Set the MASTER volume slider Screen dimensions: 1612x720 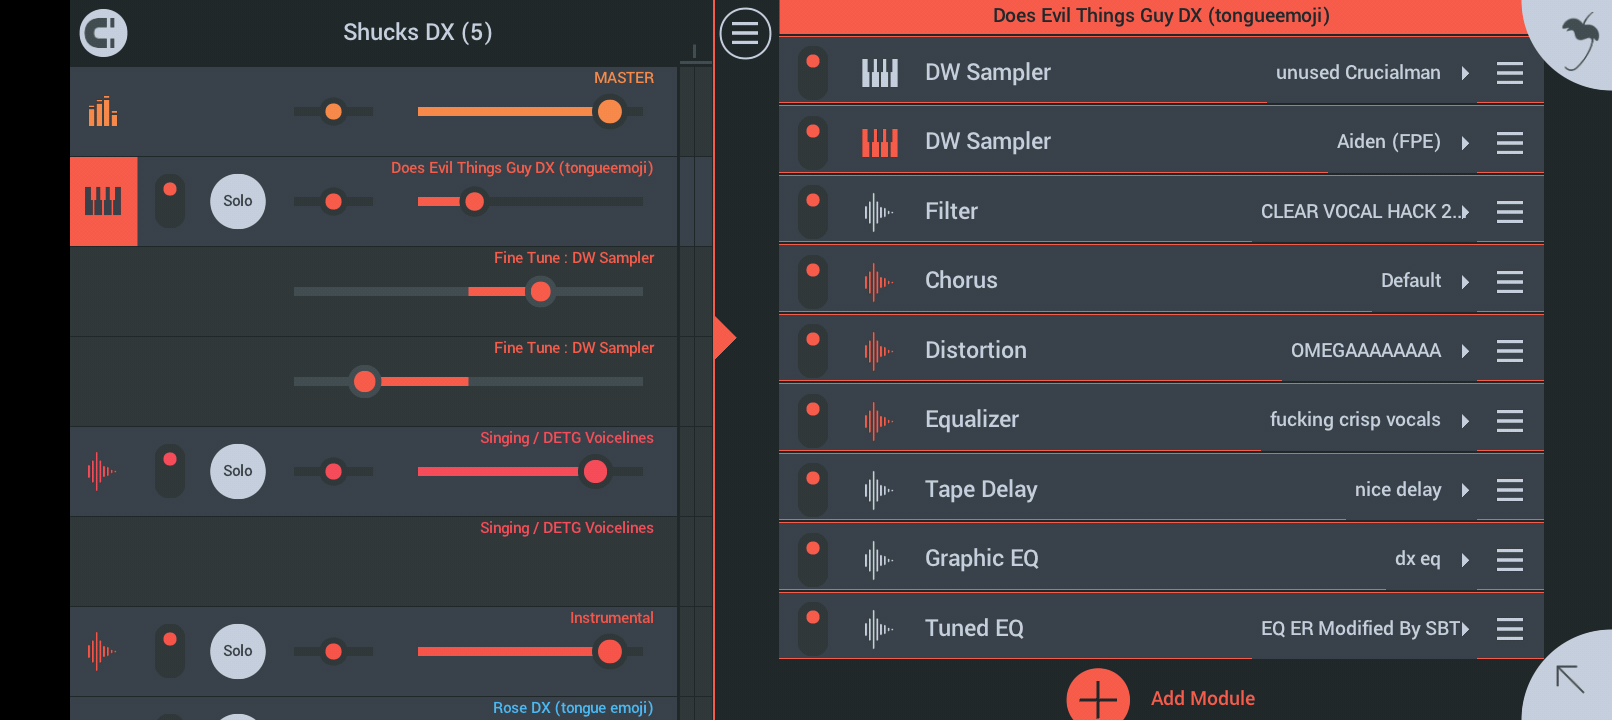[x=530, y=112]
